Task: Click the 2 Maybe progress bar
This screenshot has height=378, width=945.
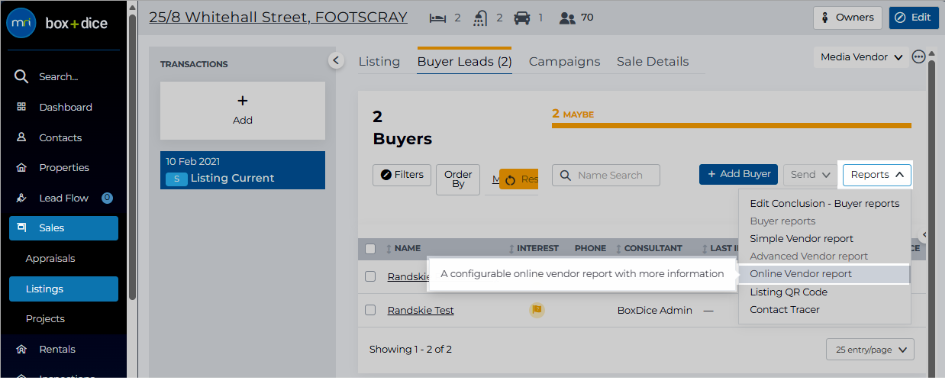Action: click(x=732, y=125)
